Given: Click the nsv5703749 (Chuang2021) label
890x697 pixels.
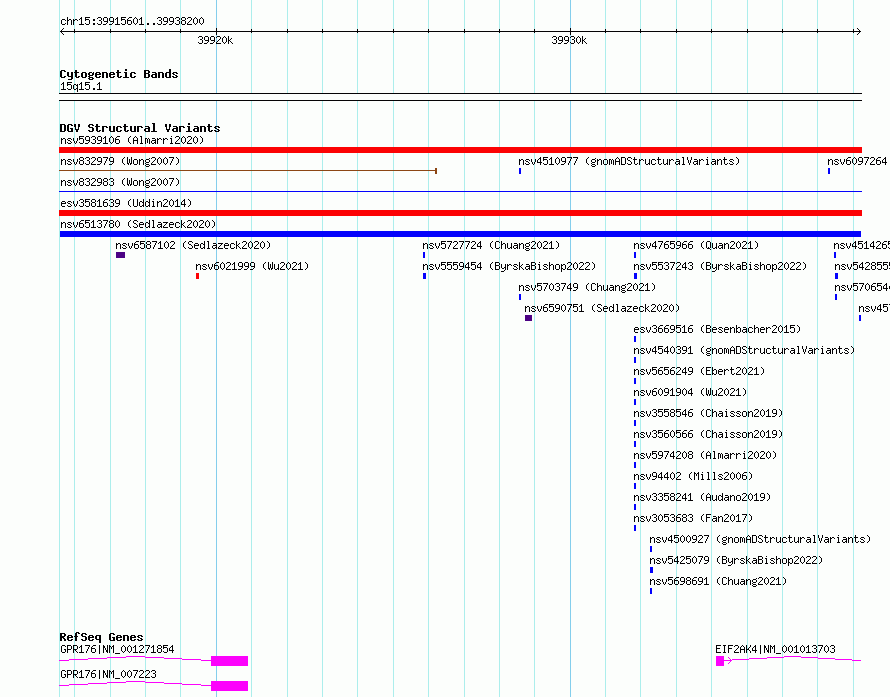Looking at the screenshot, I should click(587, 287).
